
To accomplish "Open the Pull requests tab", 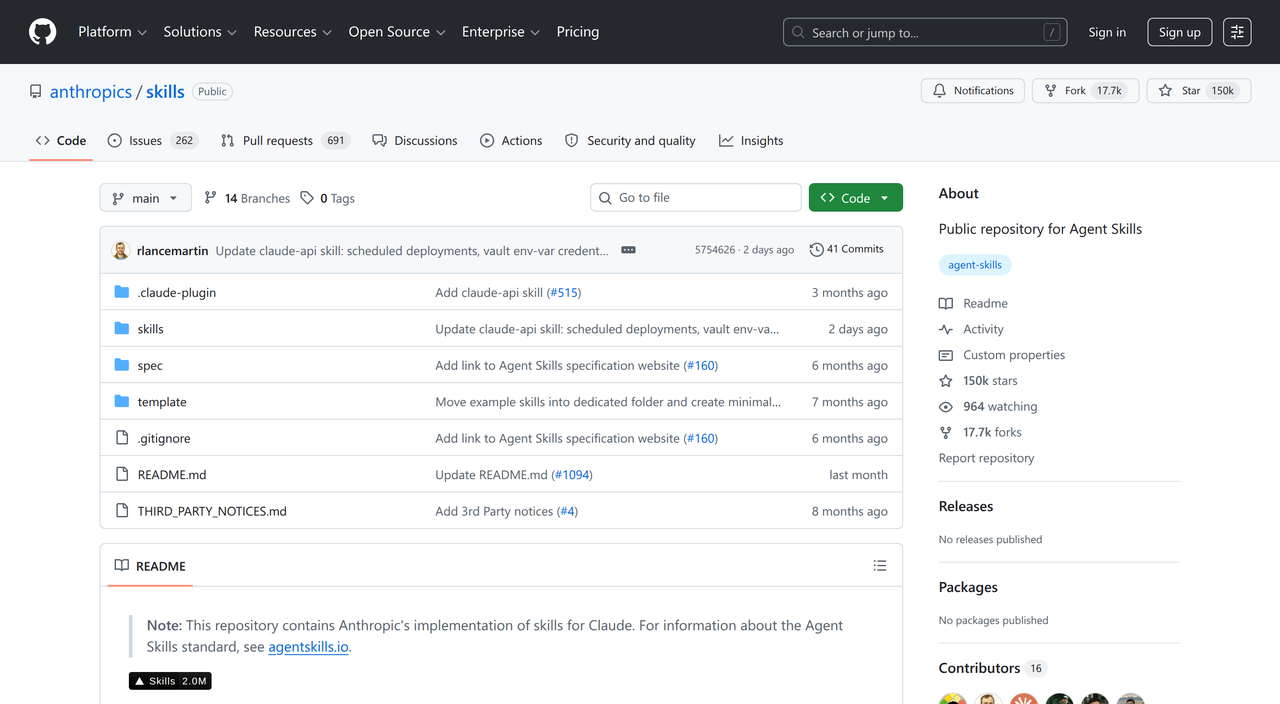I will pyautogui.click(x=284, y=141).
